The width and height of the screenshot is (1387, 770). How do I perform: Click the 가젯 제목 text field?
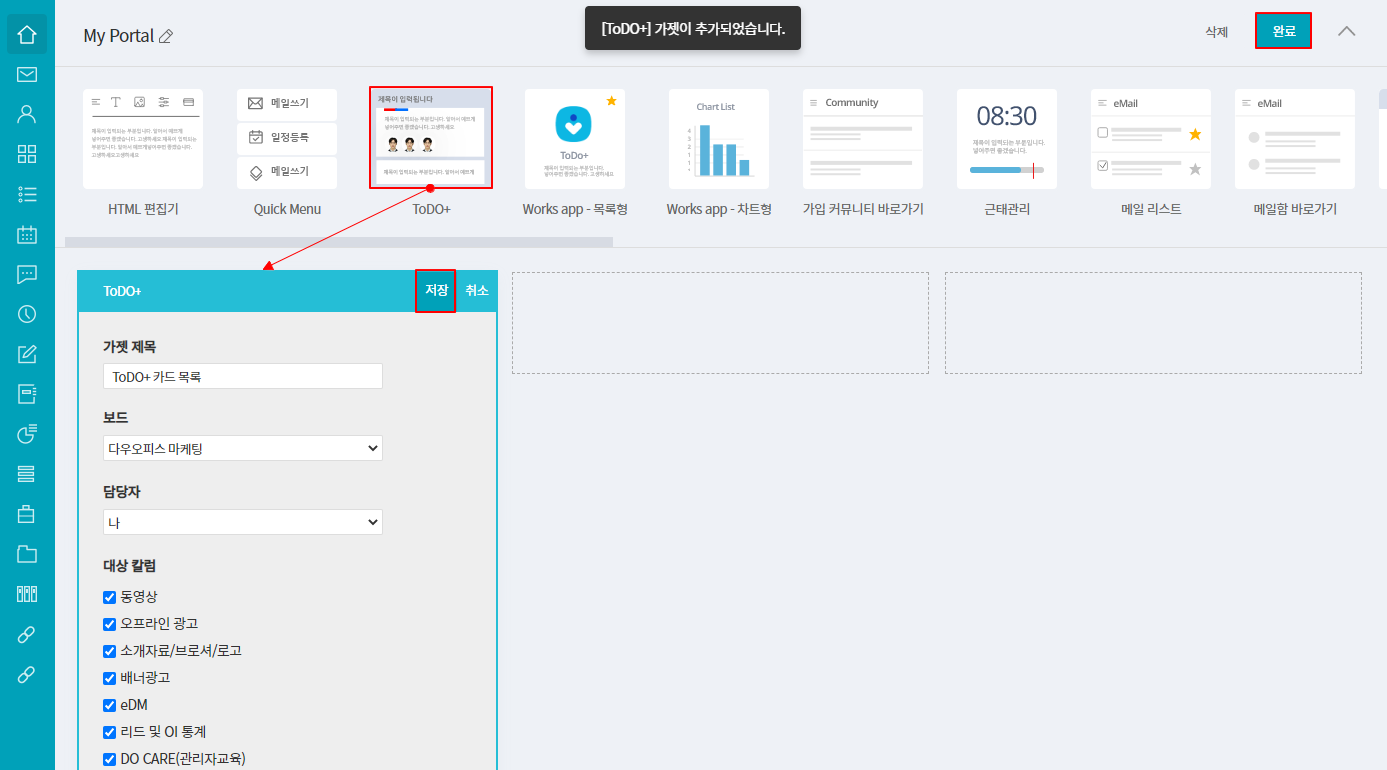(242, 377)
